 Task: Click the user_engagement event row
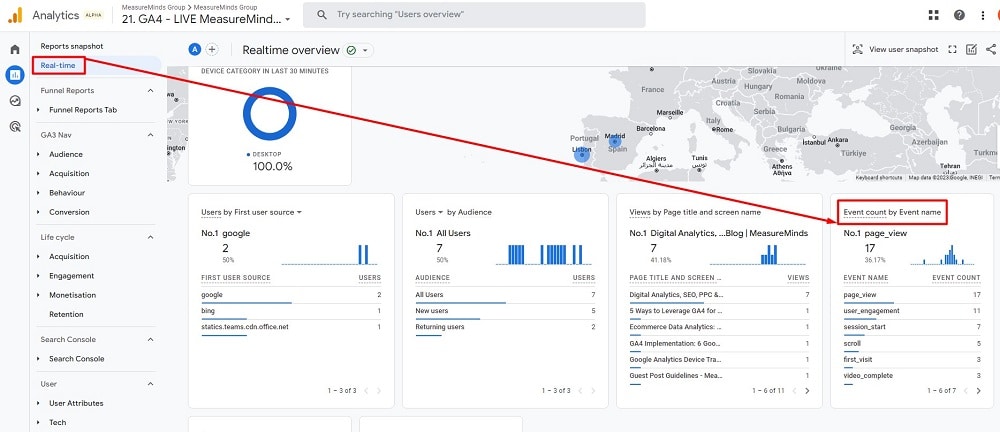[911, 311]
